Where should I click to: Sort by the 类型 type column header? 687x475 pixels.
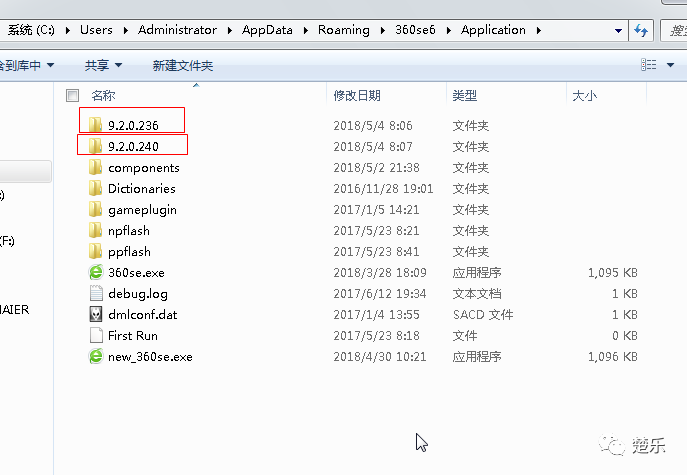click(464, 95)
